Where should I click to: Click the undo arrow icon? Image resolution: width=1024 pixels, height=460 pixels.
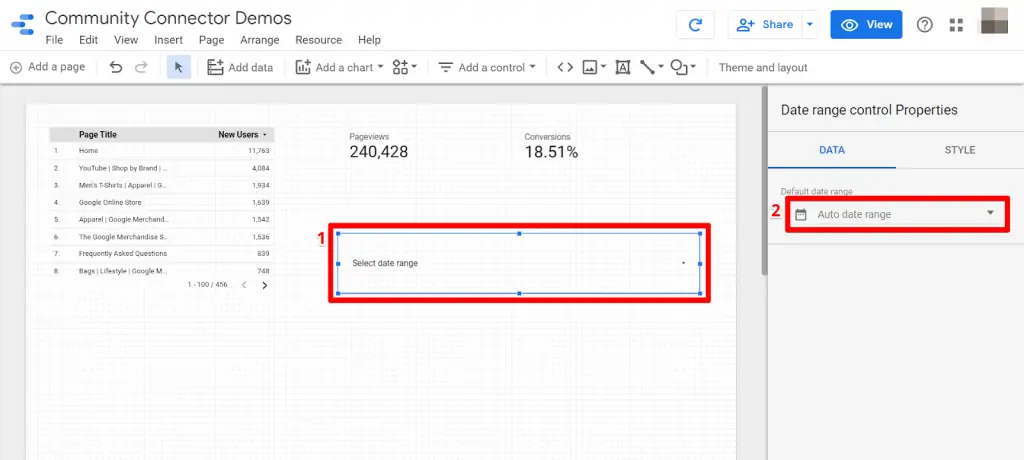click(116, 67)
